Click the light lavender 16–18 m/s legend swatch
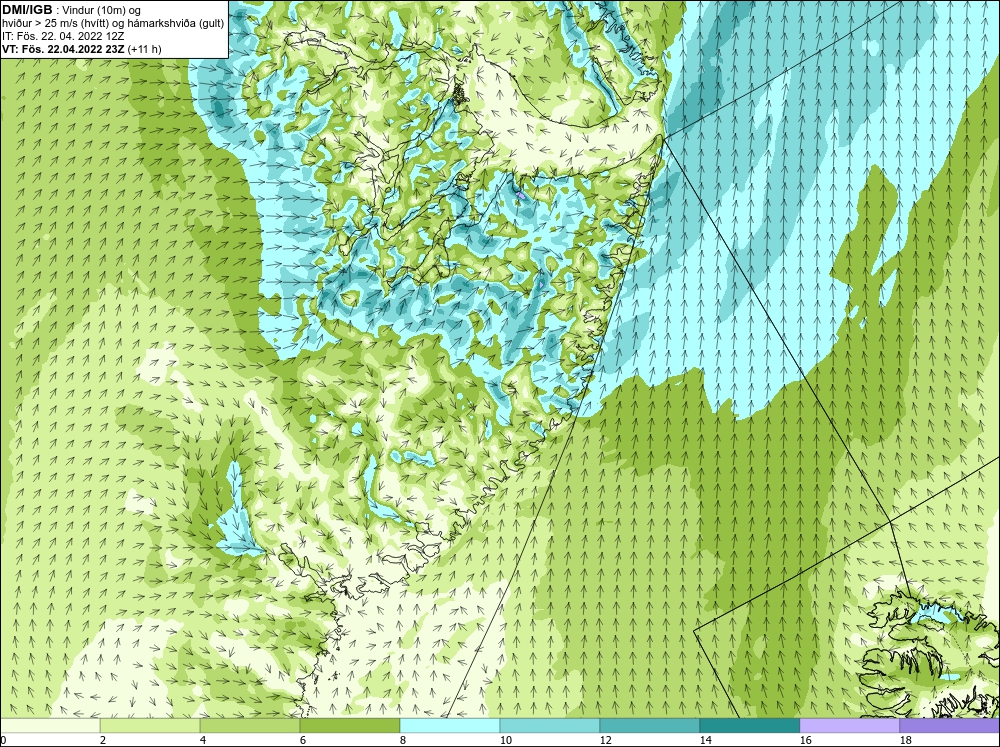The width and height of the screenshot is (1000, 747). pyautogui.click(x=849, y=726)
